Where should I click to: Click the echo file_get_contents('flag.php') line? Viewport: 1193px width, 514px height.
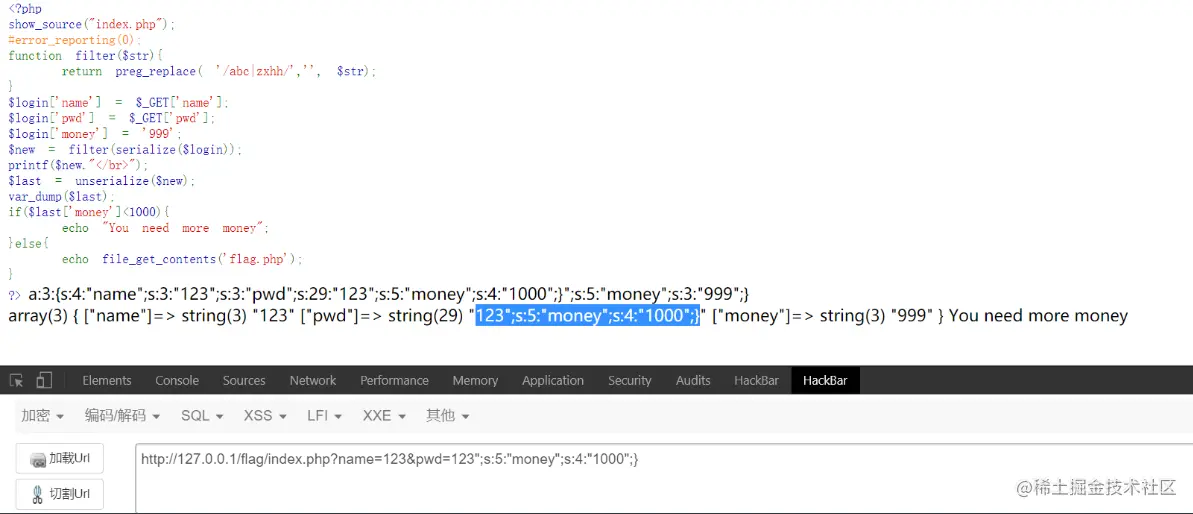[183, 259]
